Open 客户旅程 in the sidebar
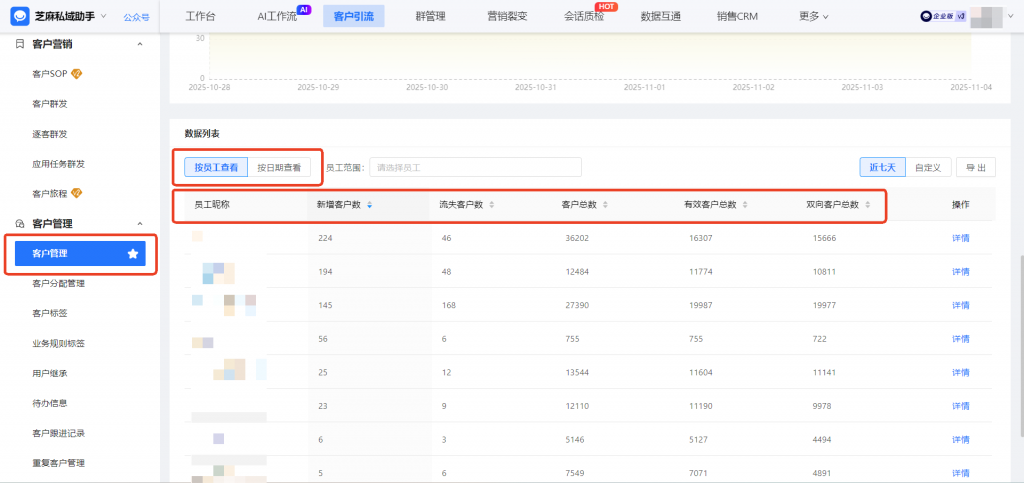This screenshot has height=483, width=1024. click(50, 194)
